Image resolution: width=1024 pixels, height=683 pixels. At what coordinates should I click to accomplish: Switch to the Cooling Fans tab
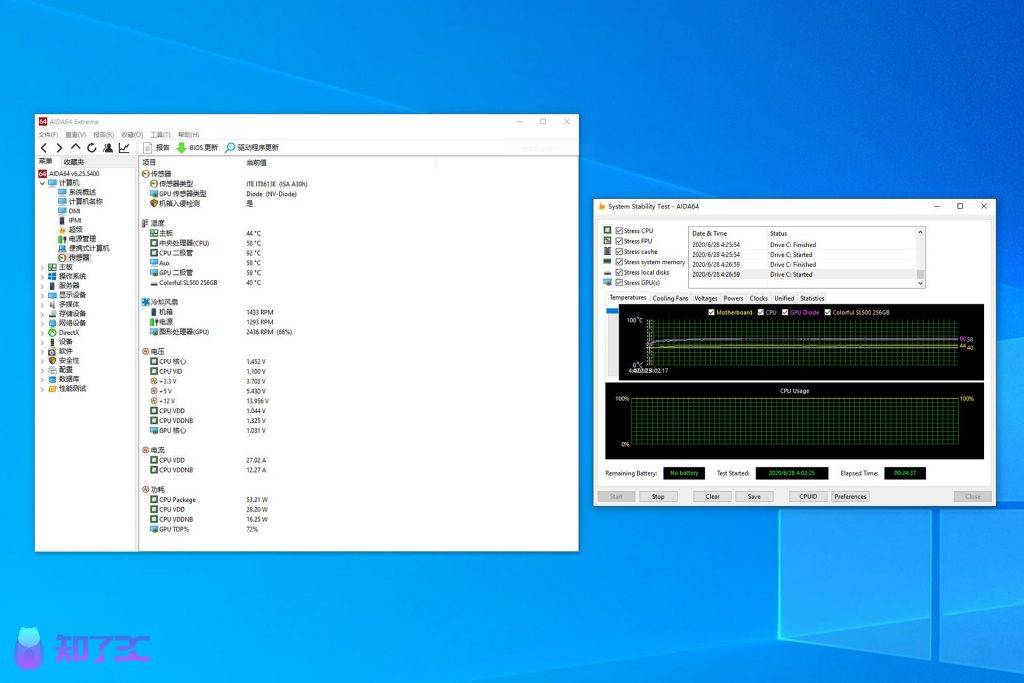click(670, 298)
